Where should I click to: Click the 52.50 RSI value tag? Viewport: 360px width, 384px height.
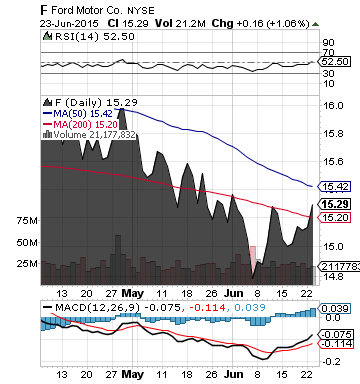tap(334, 62)
